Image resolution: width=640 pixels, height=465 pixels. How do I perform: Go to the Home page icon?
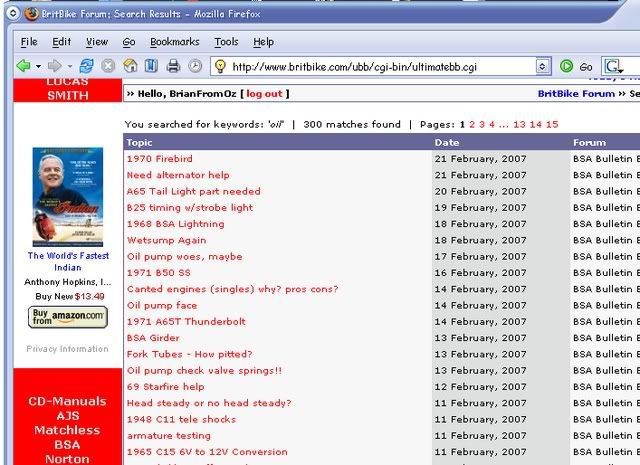(x=130, y=66)
